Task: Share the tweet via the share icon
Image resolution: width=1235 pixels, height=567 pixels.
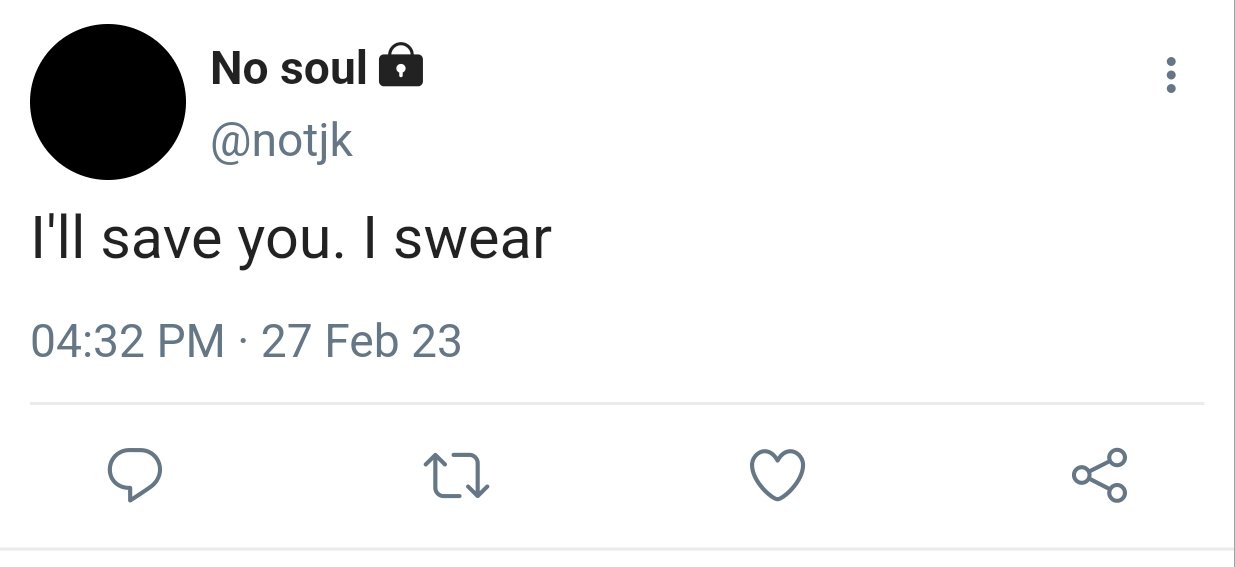Action: [1099, 475]
